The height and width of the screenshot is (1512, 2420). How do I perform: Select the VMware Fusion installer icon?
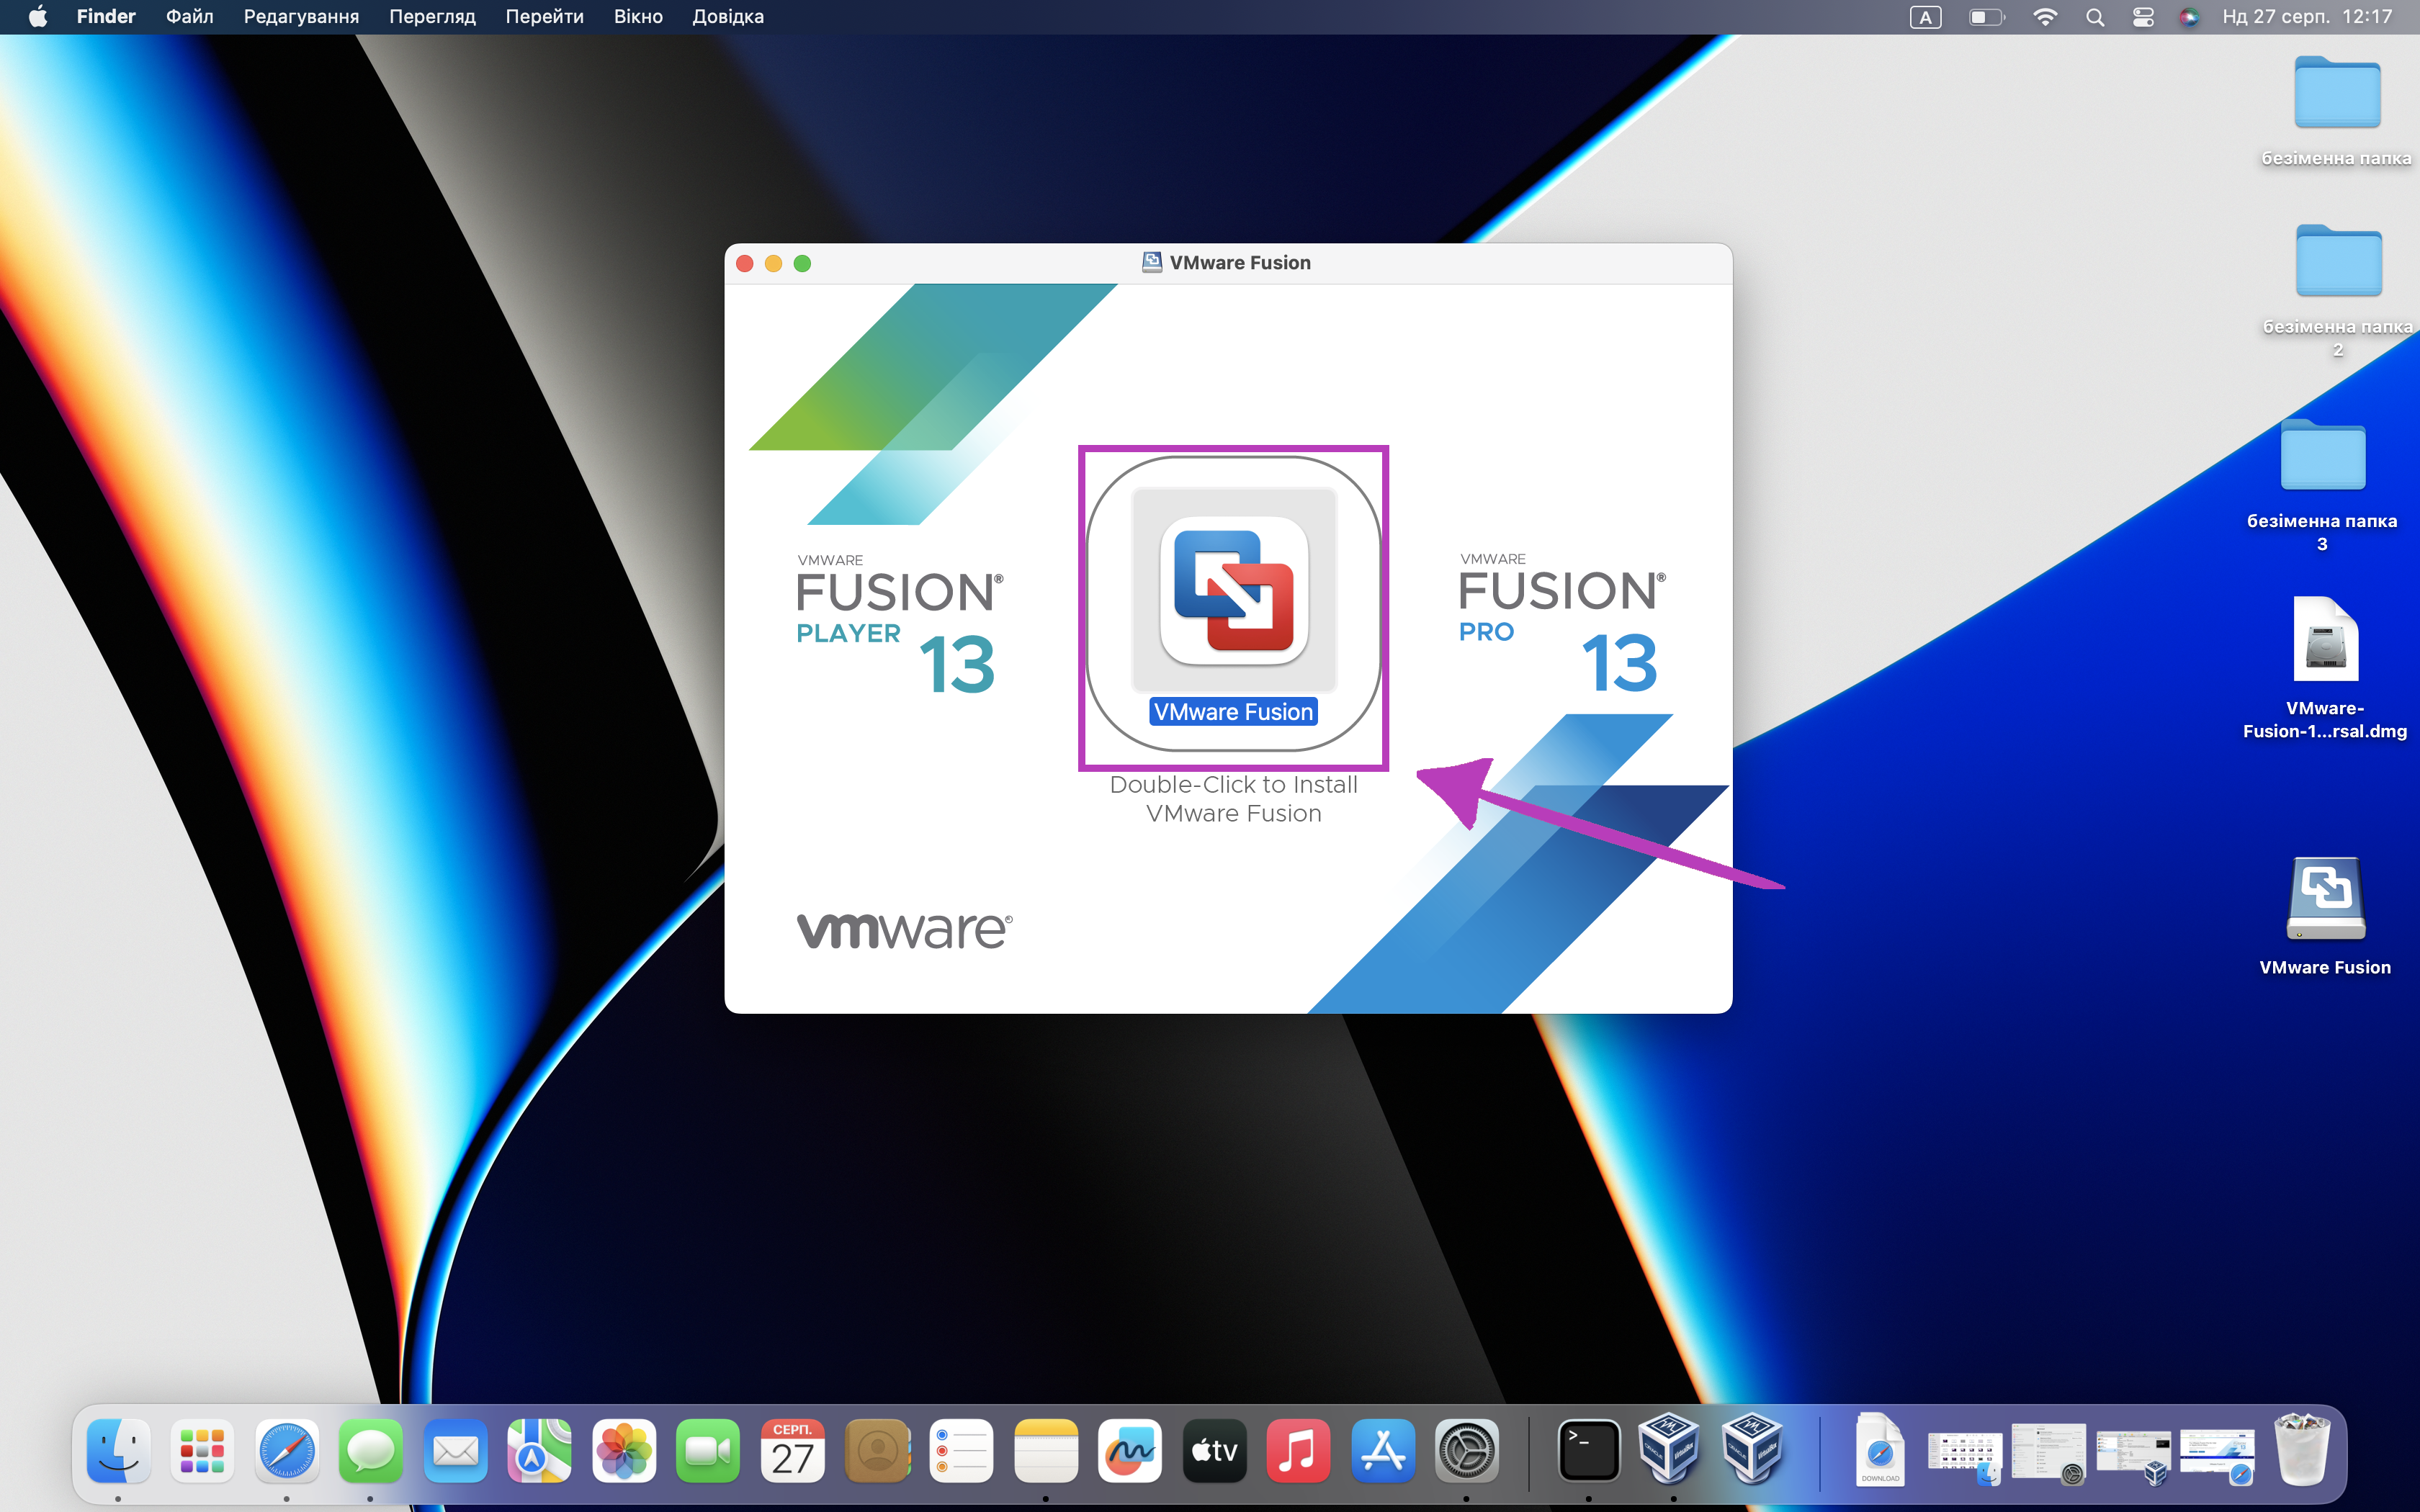[x=1233, y=590]
